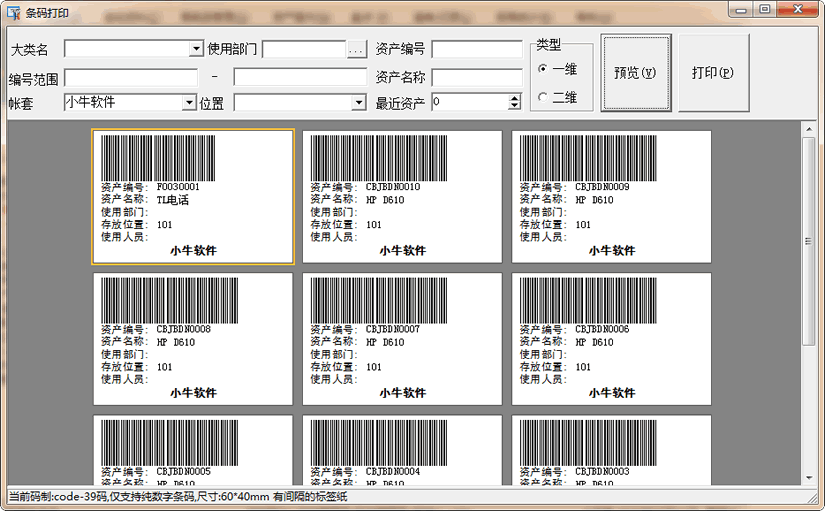Select the CBJBDN0009 barcode label
Viewport: 825px width, 511px height.
(611, 197)
